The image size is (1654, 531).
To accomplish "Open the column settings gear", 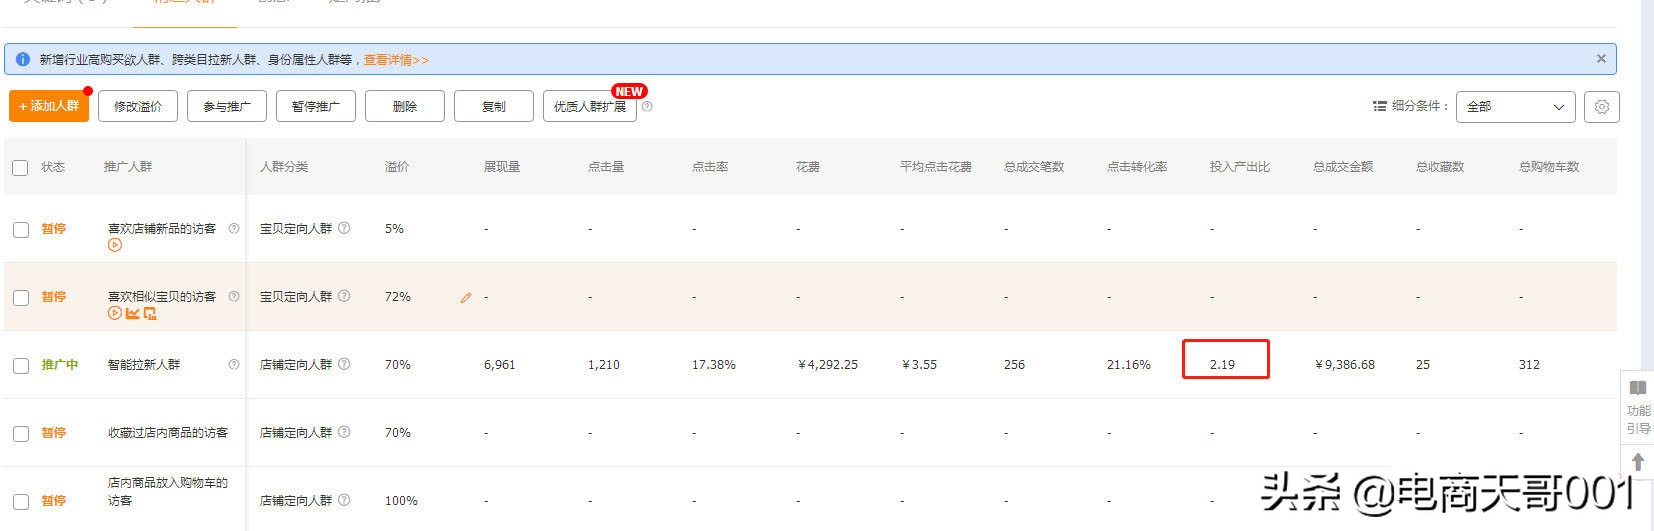I will pyautogui.click(x=1602, y=106).
